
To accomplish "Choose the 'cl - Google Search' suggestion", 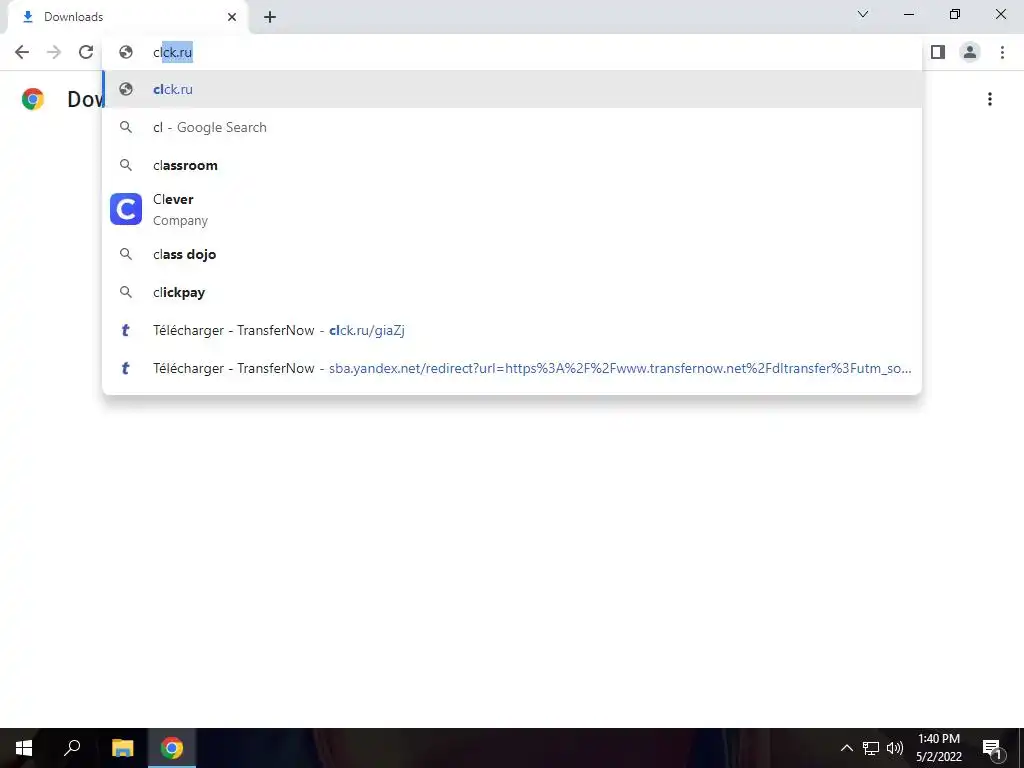I will [512, 127].
